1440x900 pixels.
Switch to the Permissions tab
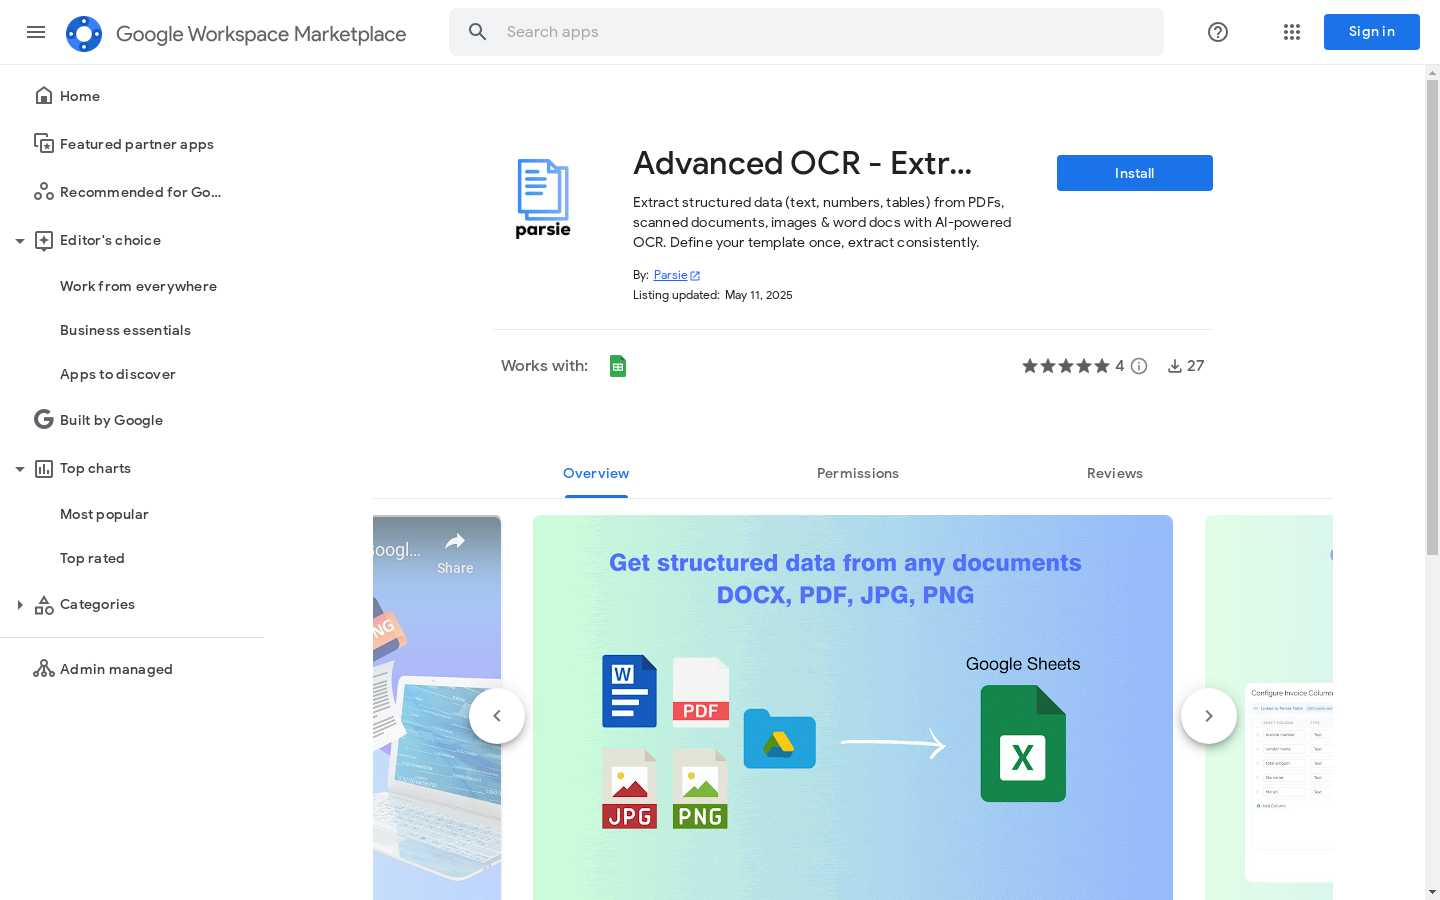[x=858, y=474]
